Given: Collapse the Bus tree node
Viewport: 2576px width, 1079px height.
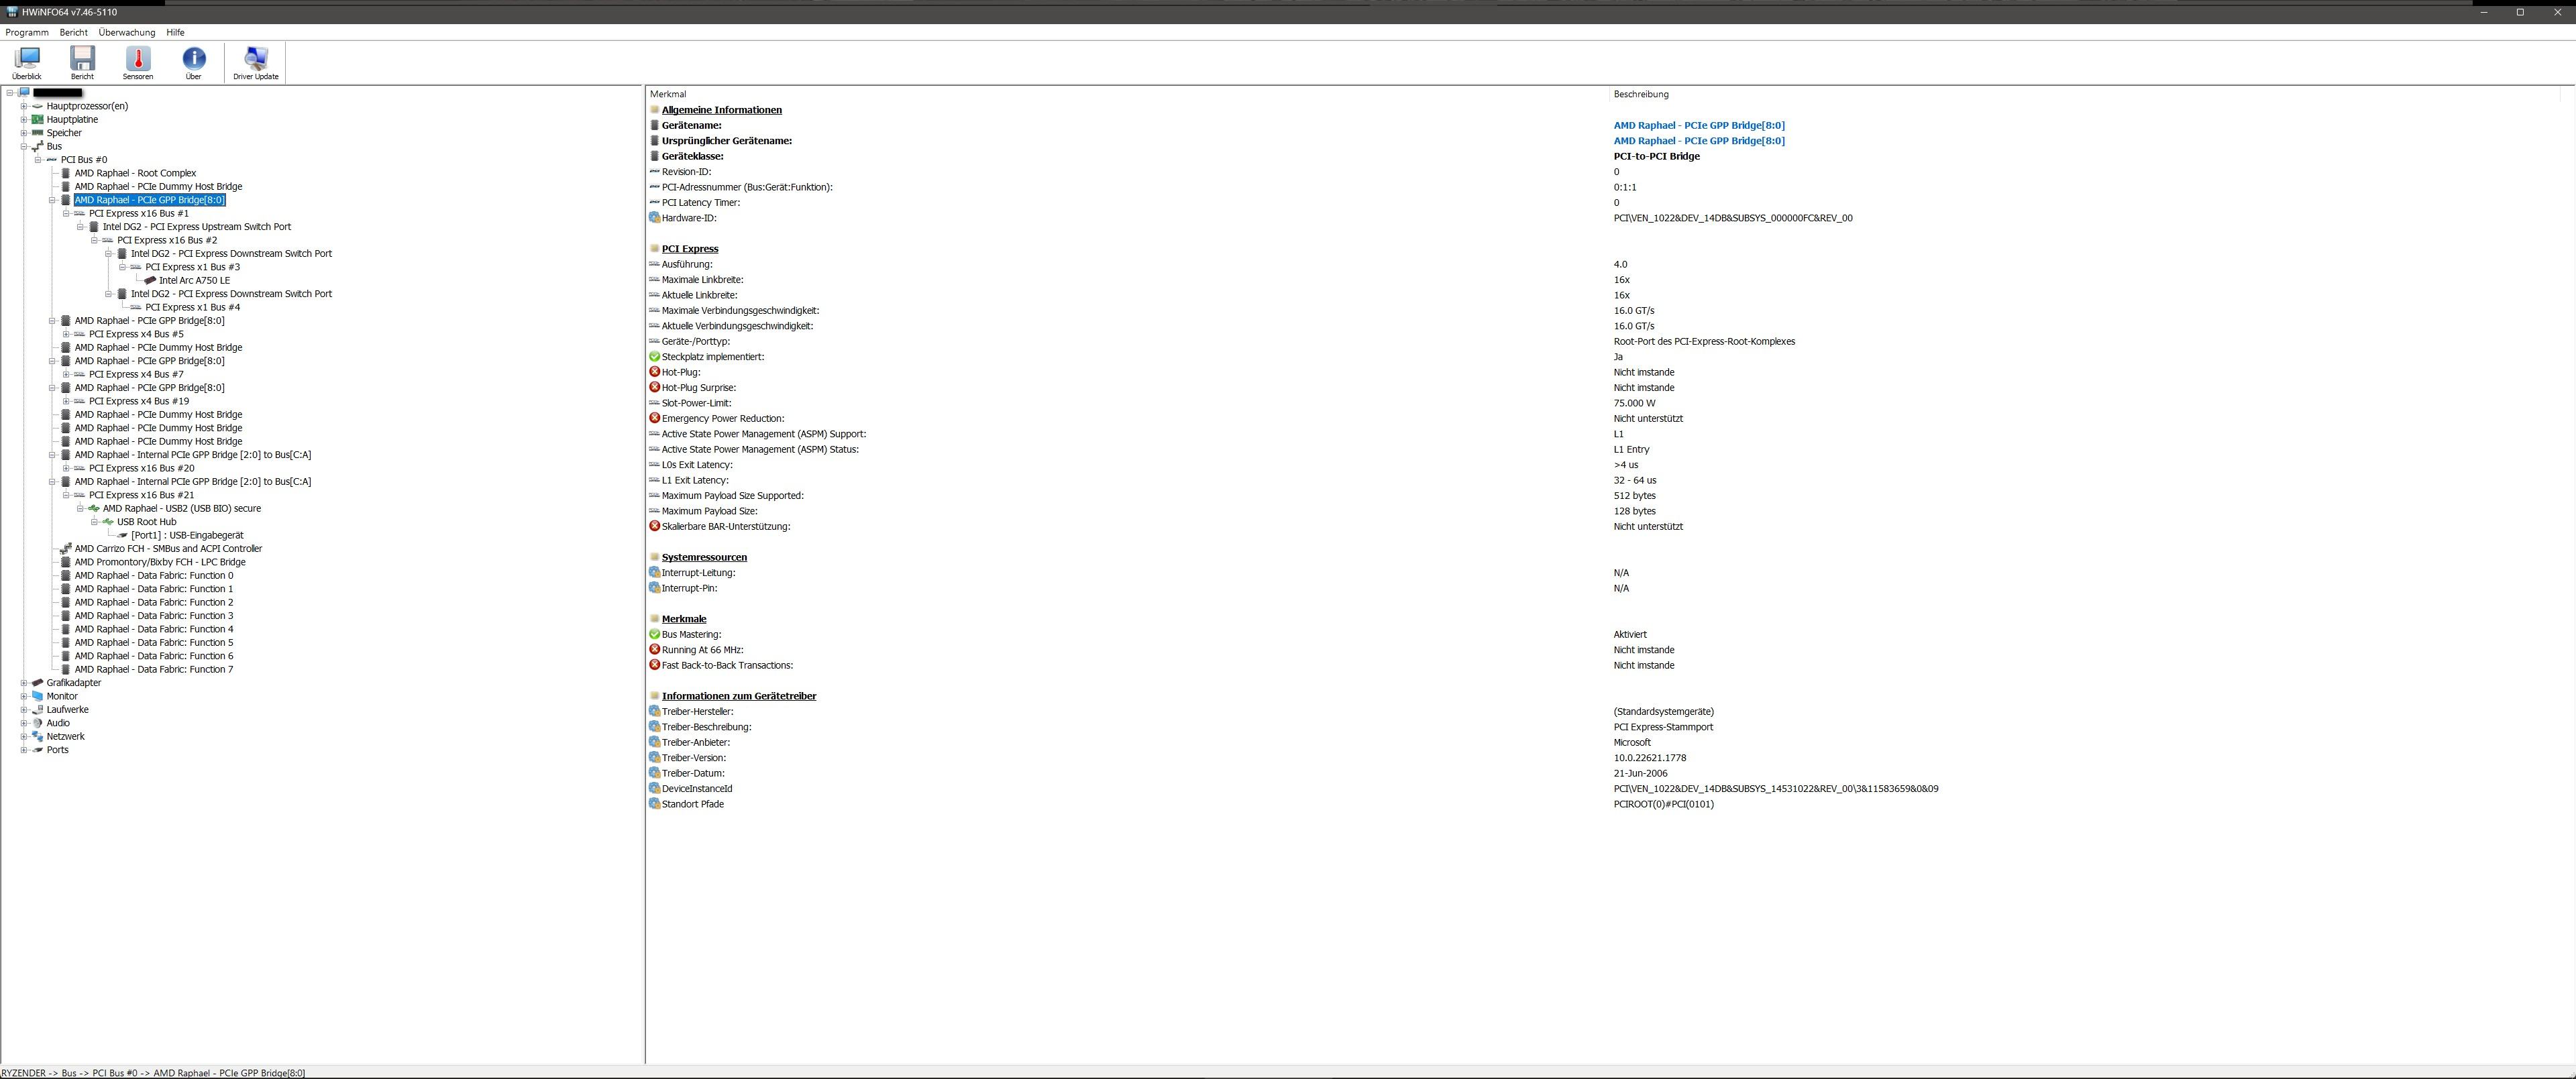Looking at the screenshot, I should pos(24,146).
